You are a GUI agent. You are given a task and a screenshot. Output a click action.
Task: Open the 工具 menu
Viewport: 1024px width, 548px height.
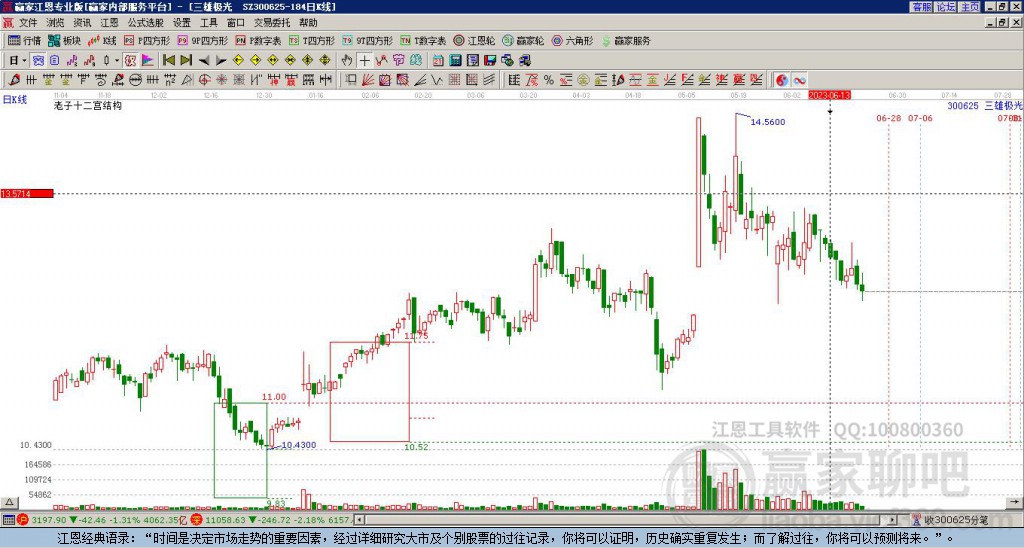[x=208, y=23]
